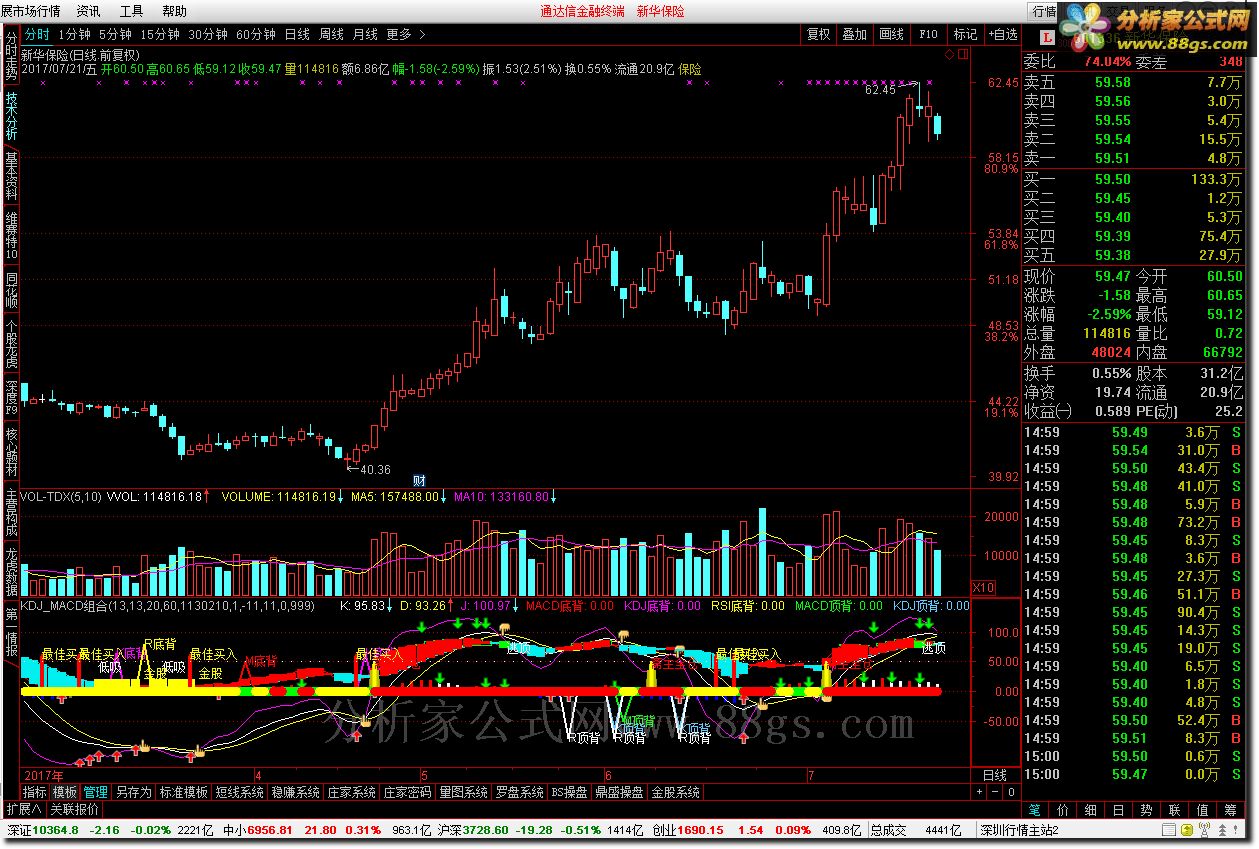This screenshot has height=849, width=1259.
Task: Add stock with +自选 button
Action: pos(1002,34)
